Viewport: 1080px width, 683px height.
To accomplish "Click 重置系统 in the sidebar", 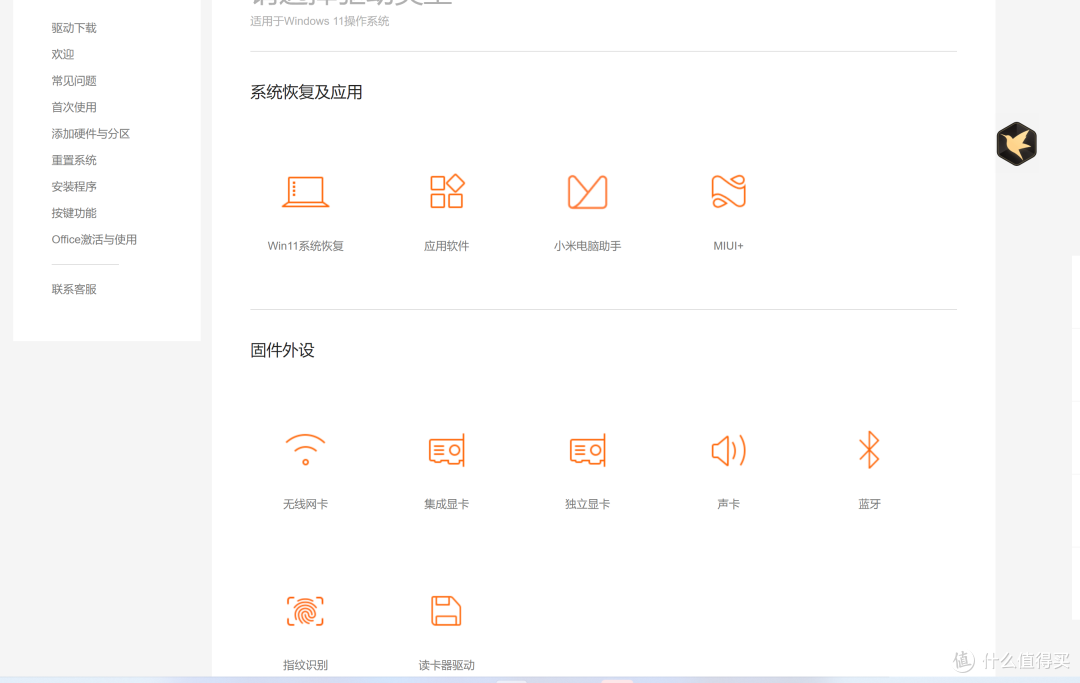I will (x=74, y=160).
